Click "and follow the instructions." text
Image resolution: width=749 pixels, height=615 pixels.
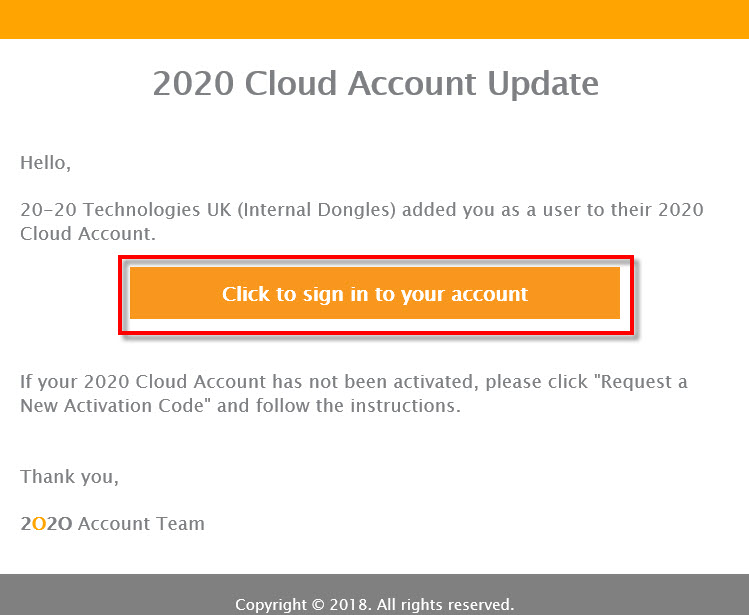coord(339,406)
